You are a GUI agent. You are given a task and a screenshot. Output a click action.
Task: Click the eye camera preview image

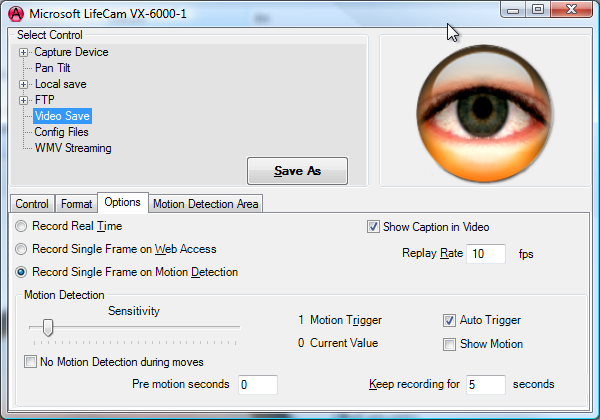(x=466, y=109)
